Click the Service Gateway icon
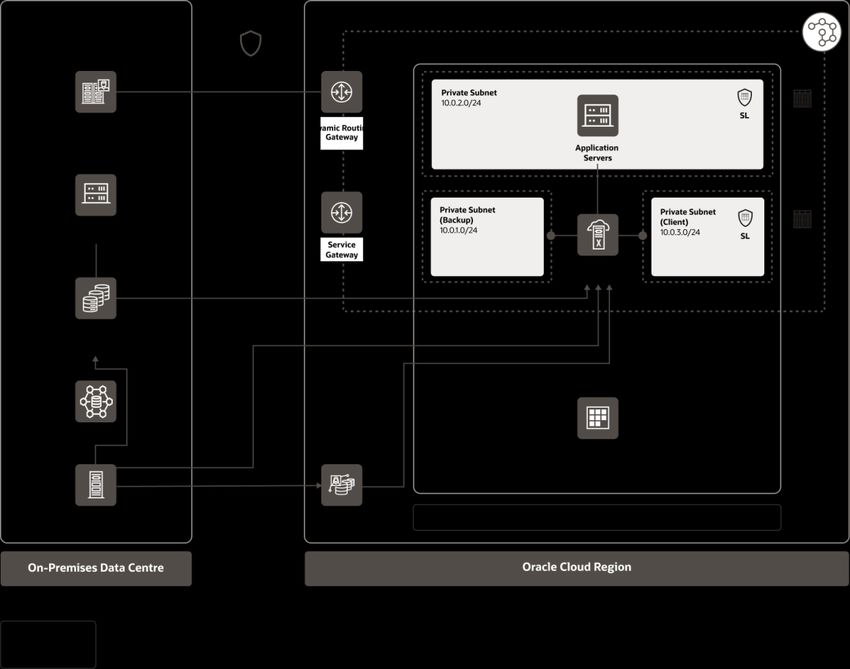The height and width of the screenshot is (669, 850). click(x=342, y=213)
